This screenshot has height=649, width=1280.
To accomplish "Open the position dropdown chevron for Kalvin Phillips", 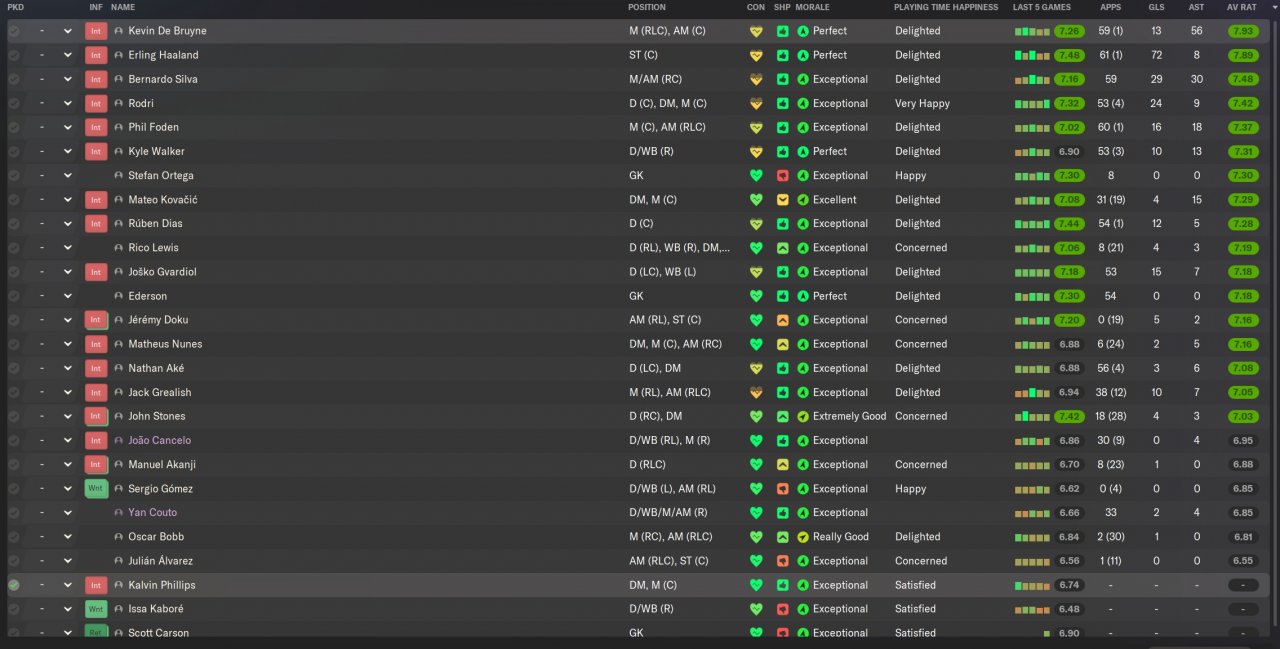I will tap(68, 585).
